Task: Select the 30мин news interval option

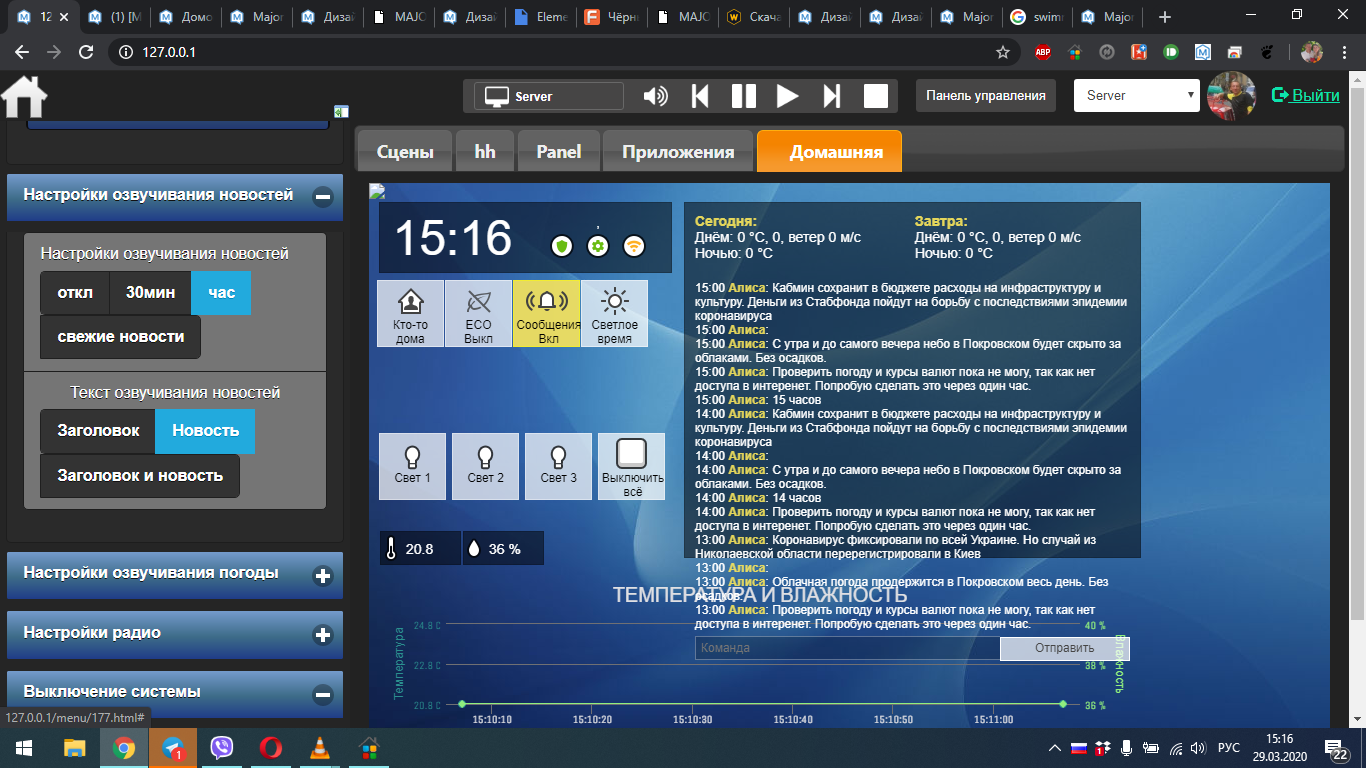Action: point(150,293)
